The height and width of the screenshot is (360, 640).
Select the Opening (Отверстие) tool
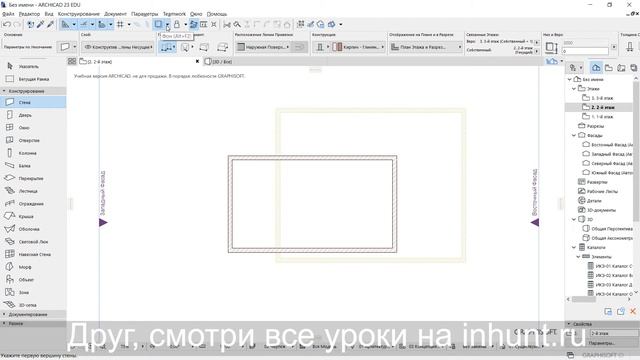[x=33, y=140]
